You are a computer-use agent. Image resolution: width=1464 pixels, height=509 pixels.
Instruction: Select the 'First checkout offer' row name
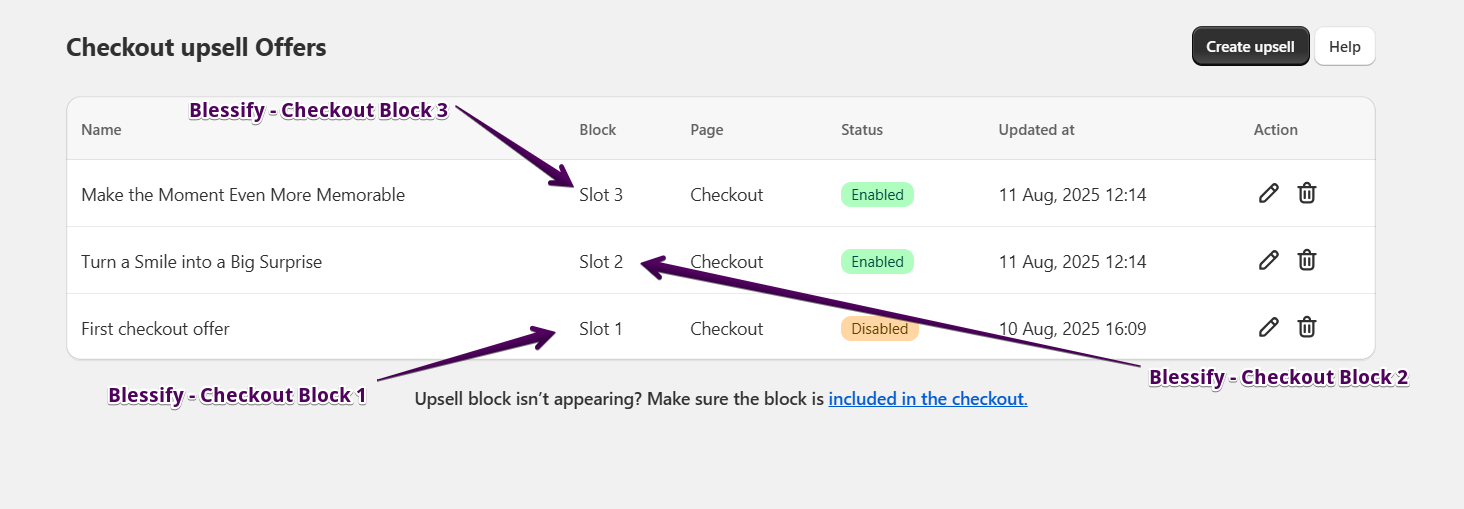[155, 329]
